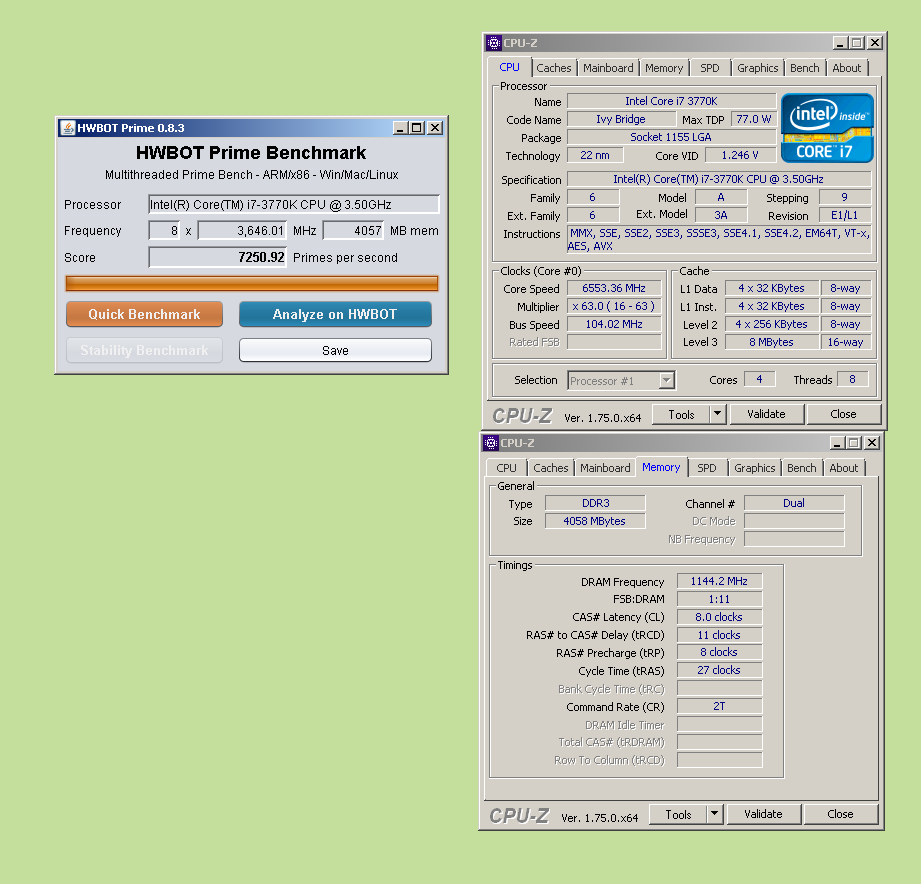This screenshot has height=884, width=921.
Task: Click the disabled Stability Benchmark button
Action: (x=144, y=351)
